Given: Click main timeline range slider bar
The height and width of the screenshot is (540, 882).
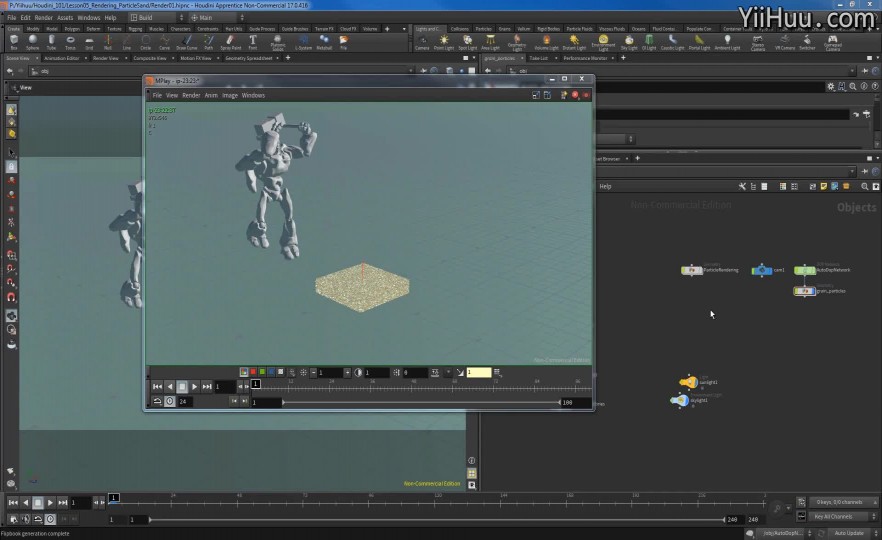Looking at the screenshot, I should (x=436, y=519).
